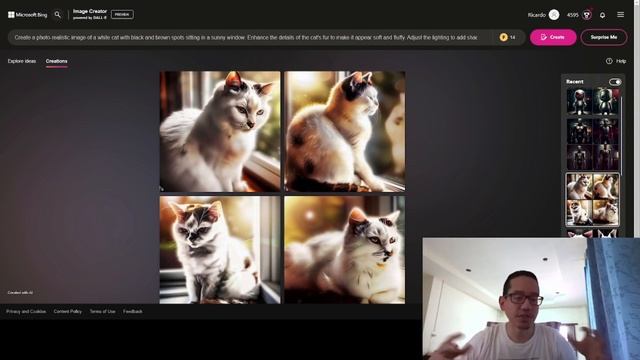Click the PREVIEW badge
Image resolution: width=640 pixels, height=360 pixels.
pyautogui.click(x=122, y=14)
